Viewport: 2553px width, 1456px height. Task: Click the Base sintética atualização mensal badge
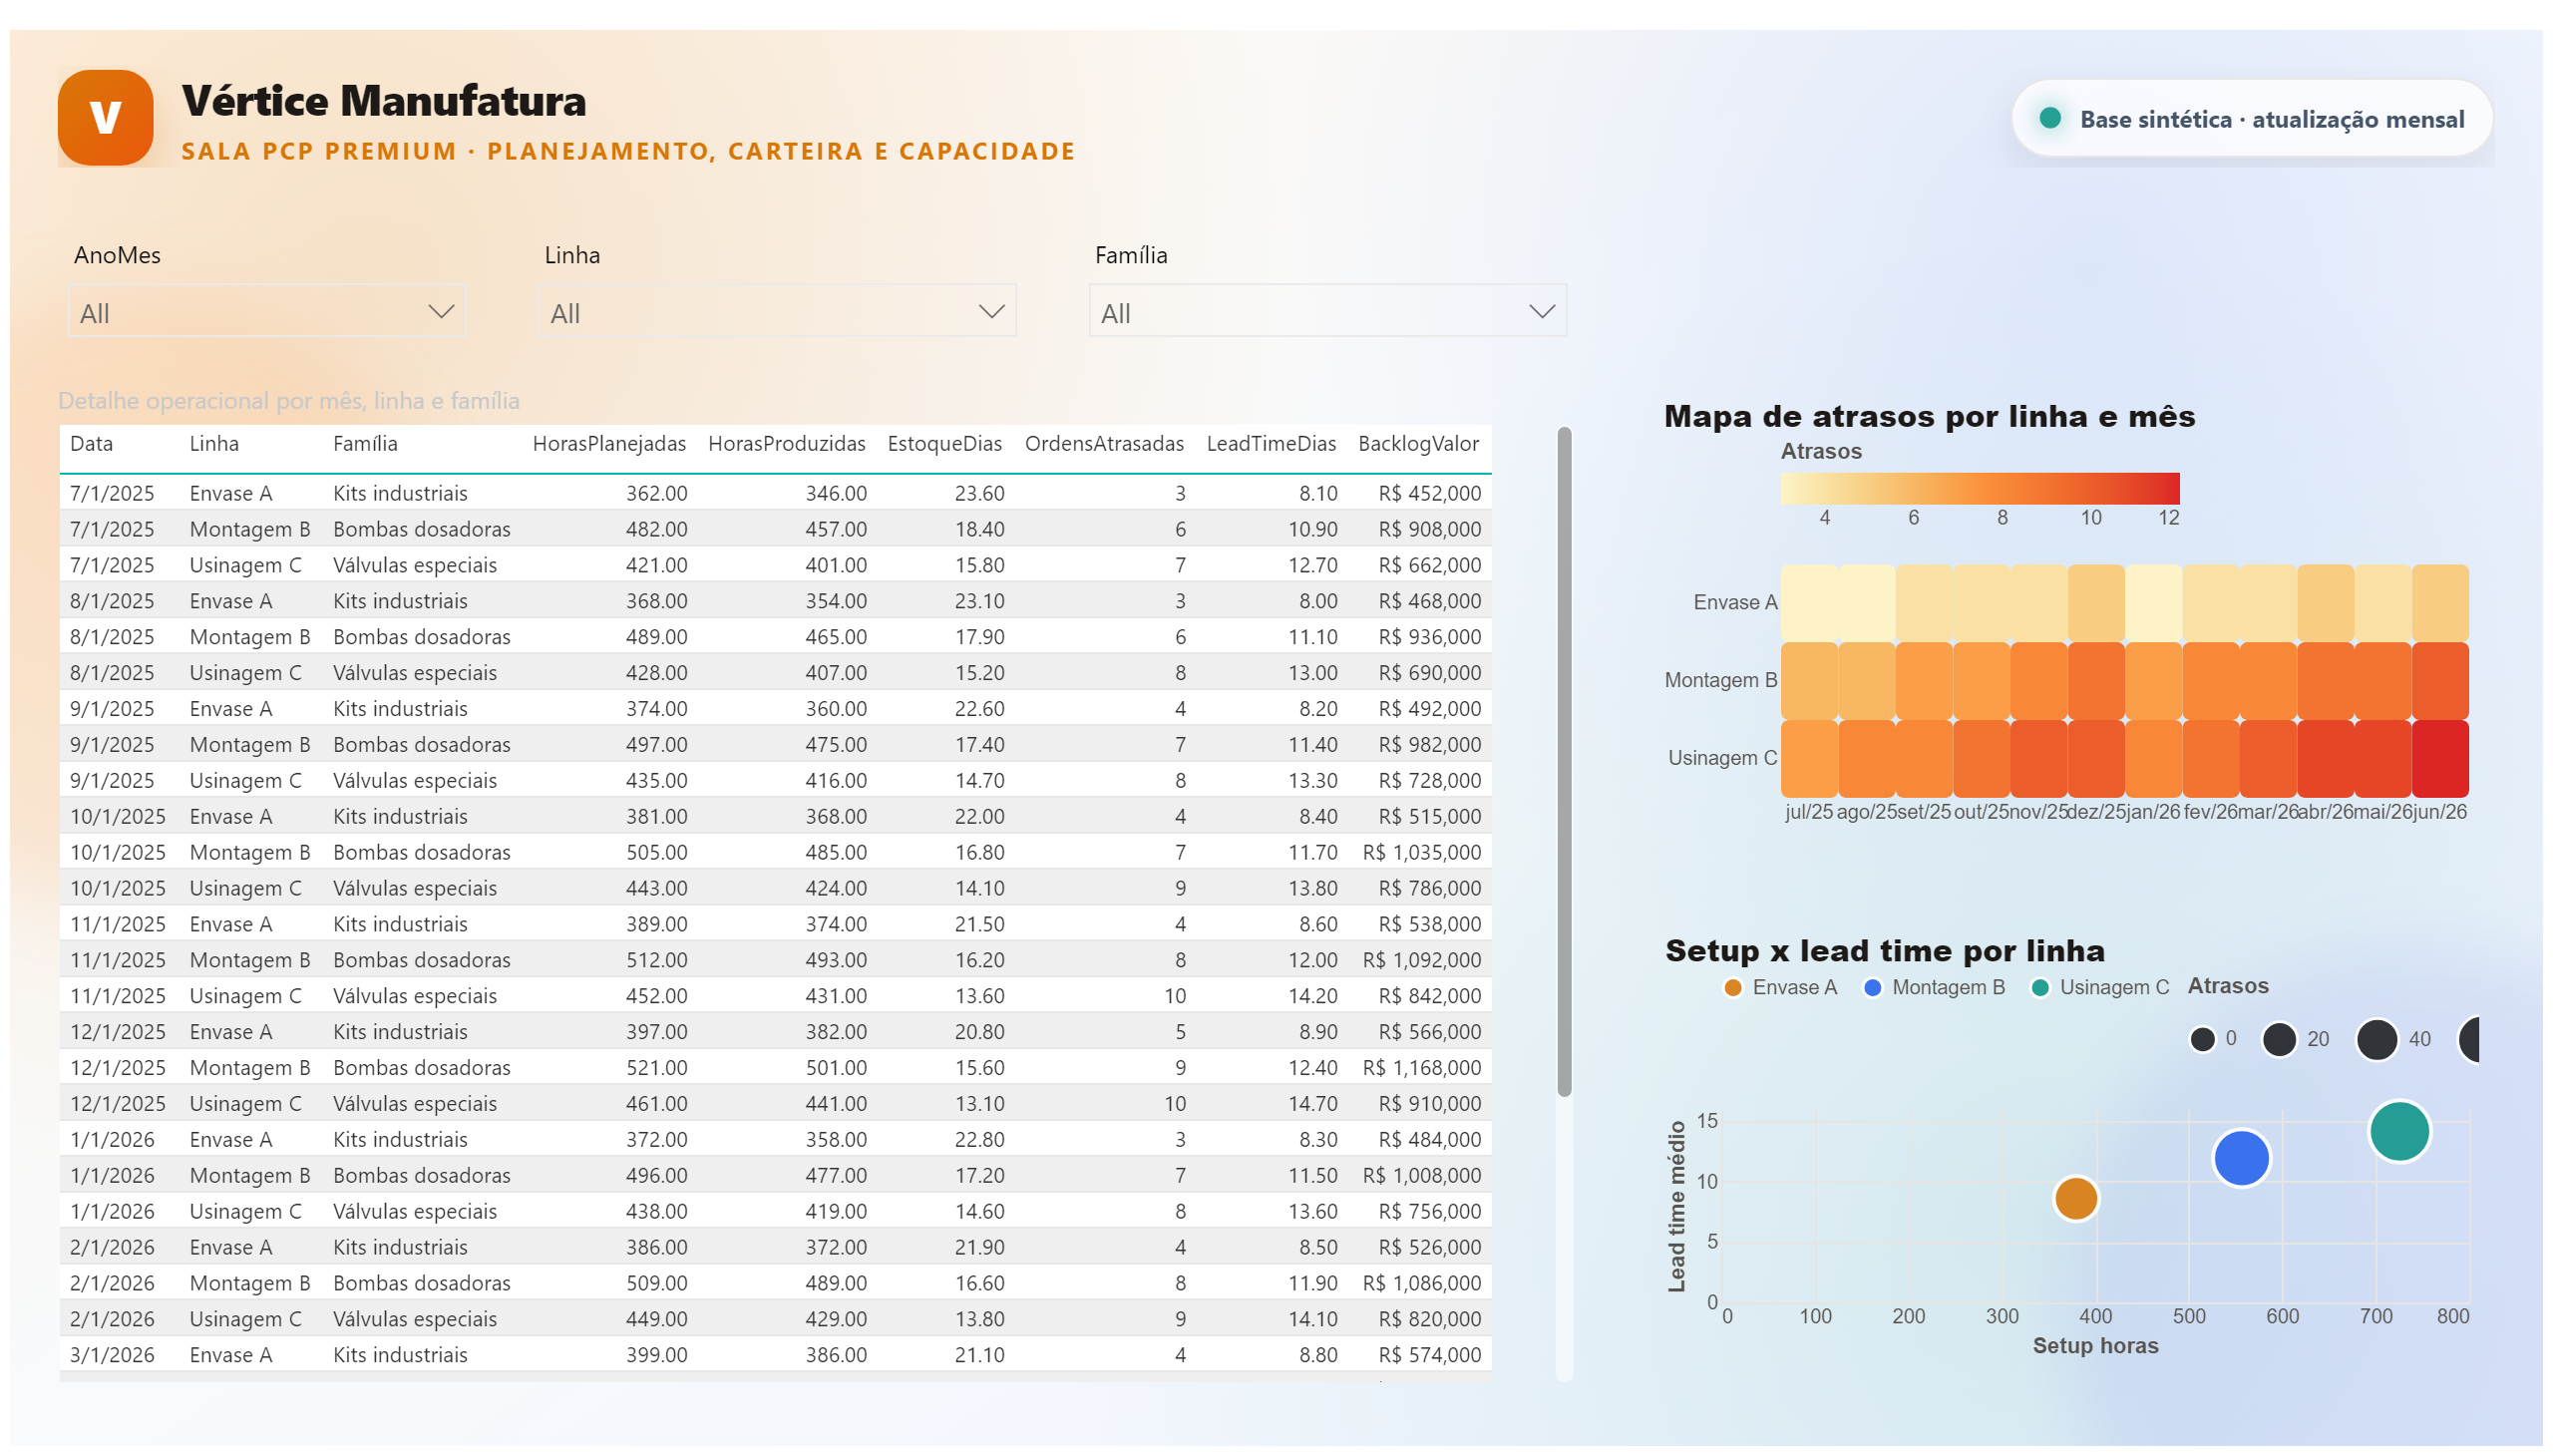pyautogui.click(x=2252, y=119)
